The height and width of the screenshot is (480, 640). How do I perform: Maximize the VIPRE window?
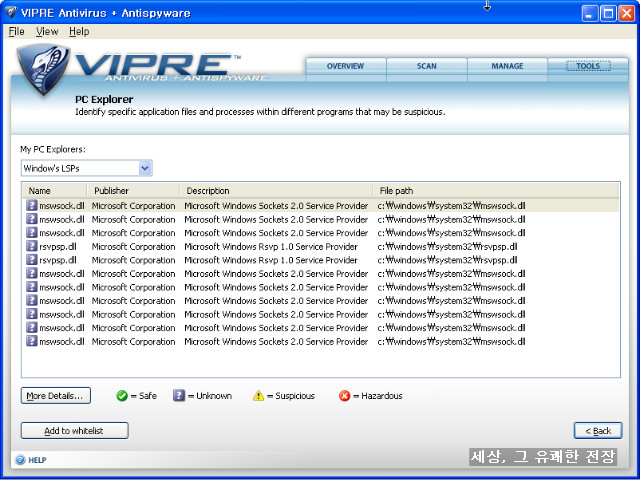pos(608,13)
